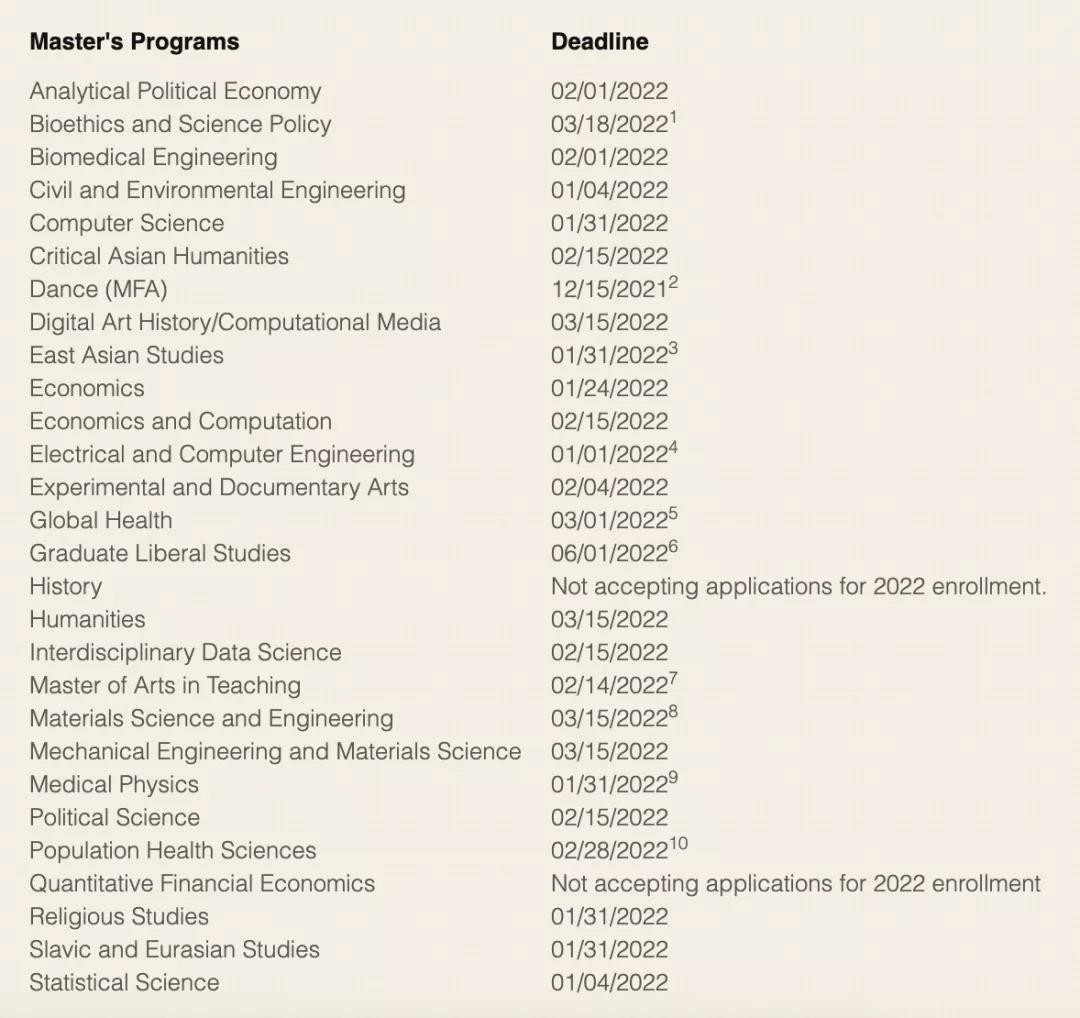Open Bioethics and Science Policy program

[x=180, y=124]
